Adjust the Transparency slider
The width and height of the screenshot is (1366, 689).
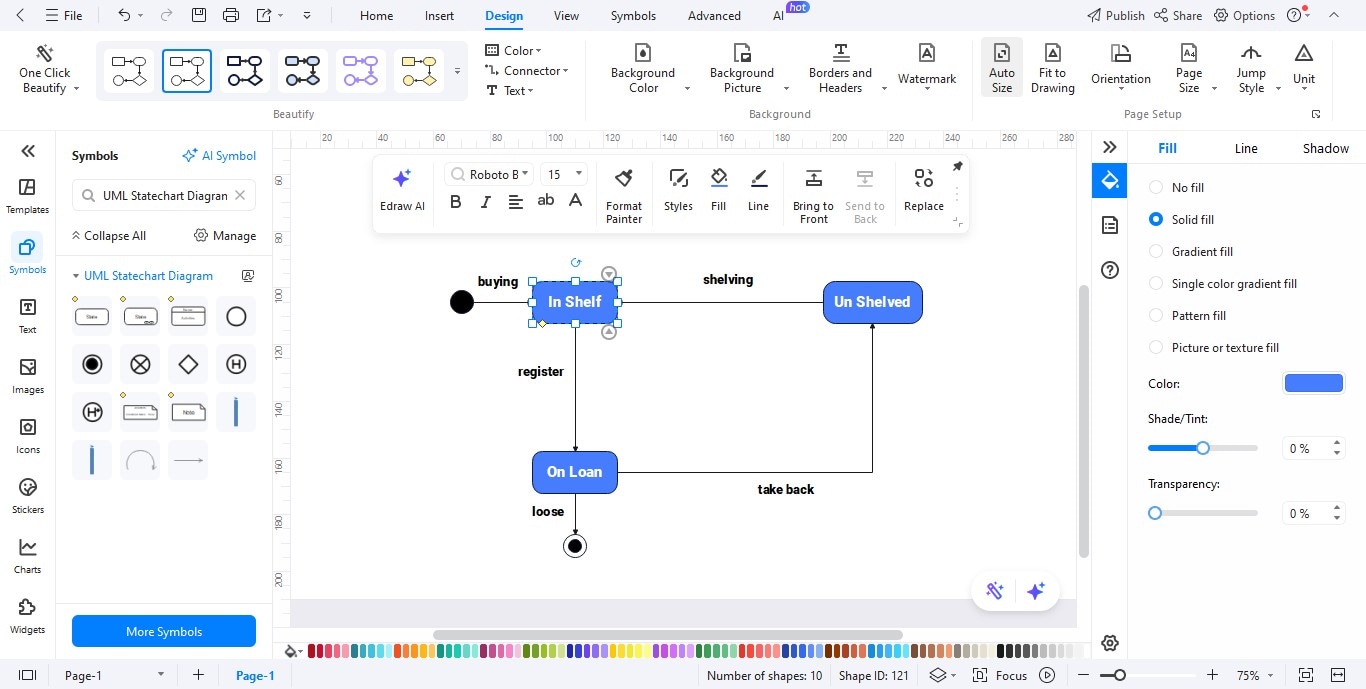click(x=1203, y=513)
